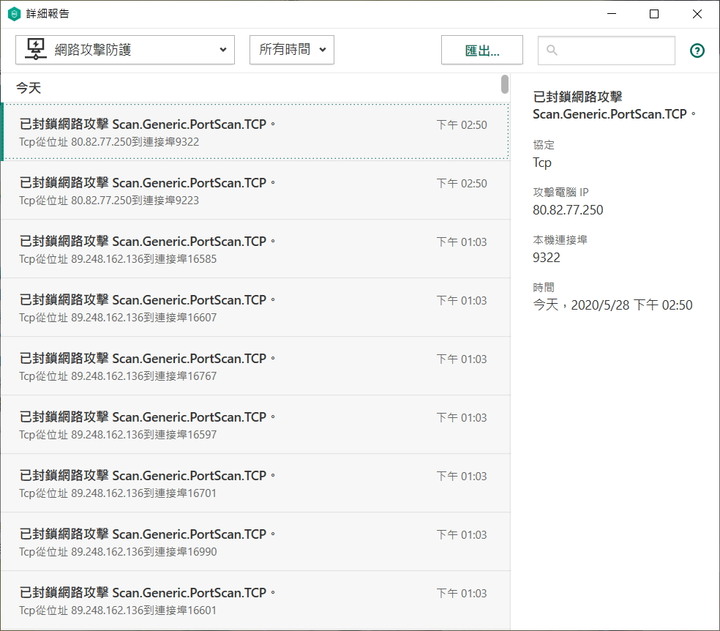Screen dimensions: 720x631
Task: Select the event for port 16601
Action: tap(255, 601)
